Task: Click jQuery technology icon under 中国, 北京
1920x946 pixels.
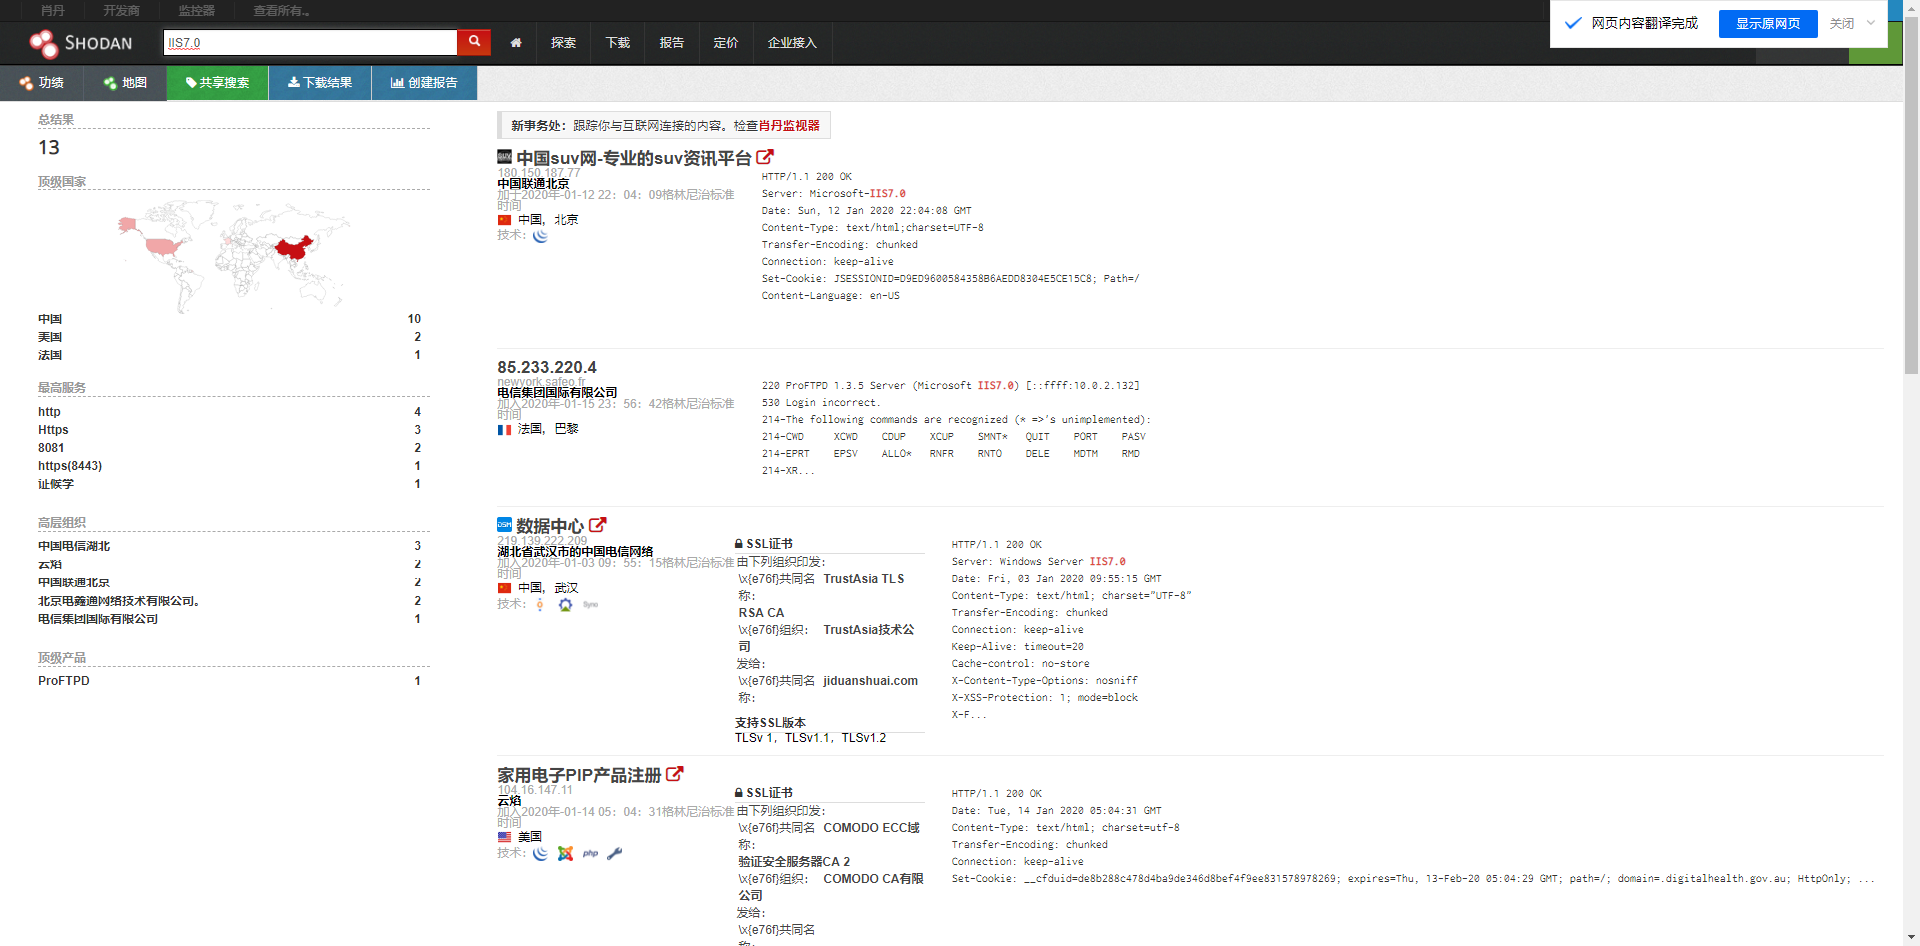Action: pos(540,236)
